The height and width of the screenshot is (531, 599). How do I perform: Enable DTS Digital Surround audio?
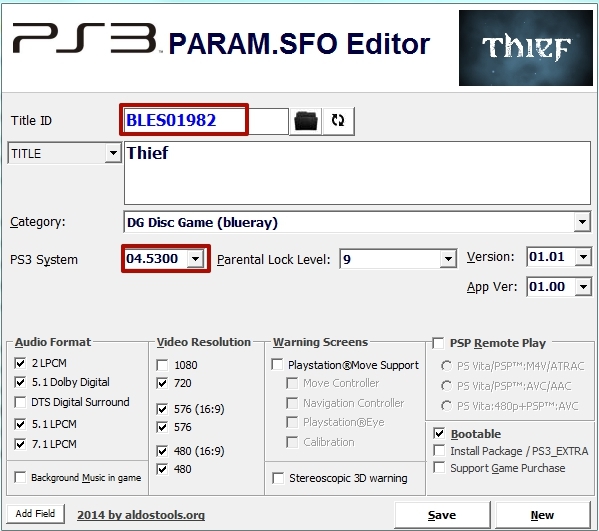point(20,402)
